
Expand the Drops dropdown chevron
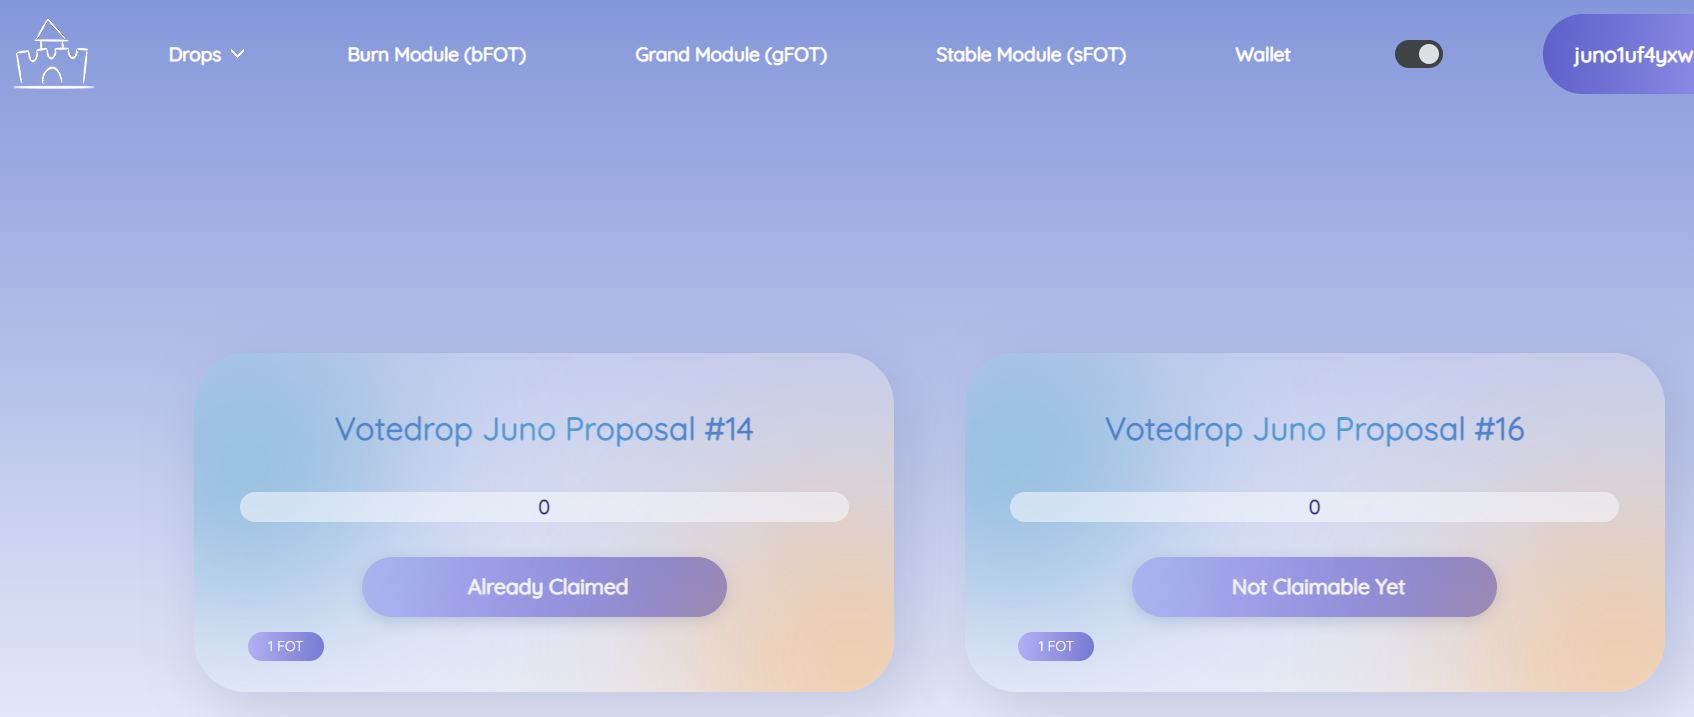coord(237,54)
